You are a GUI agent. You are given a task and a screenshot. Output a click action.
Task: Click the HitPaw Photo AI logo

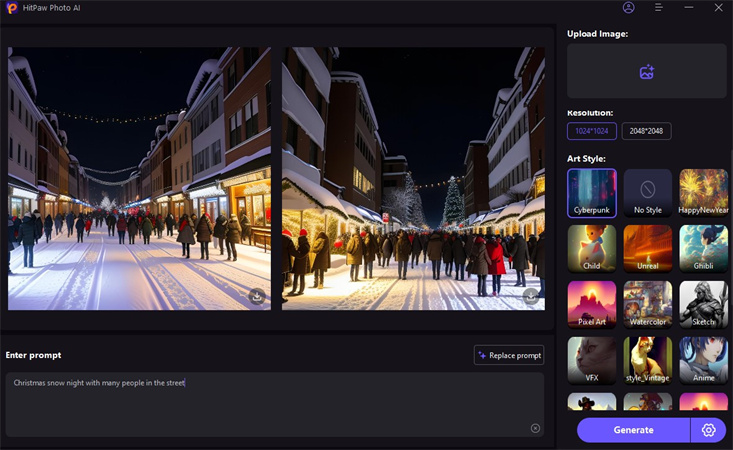[11, 8]
